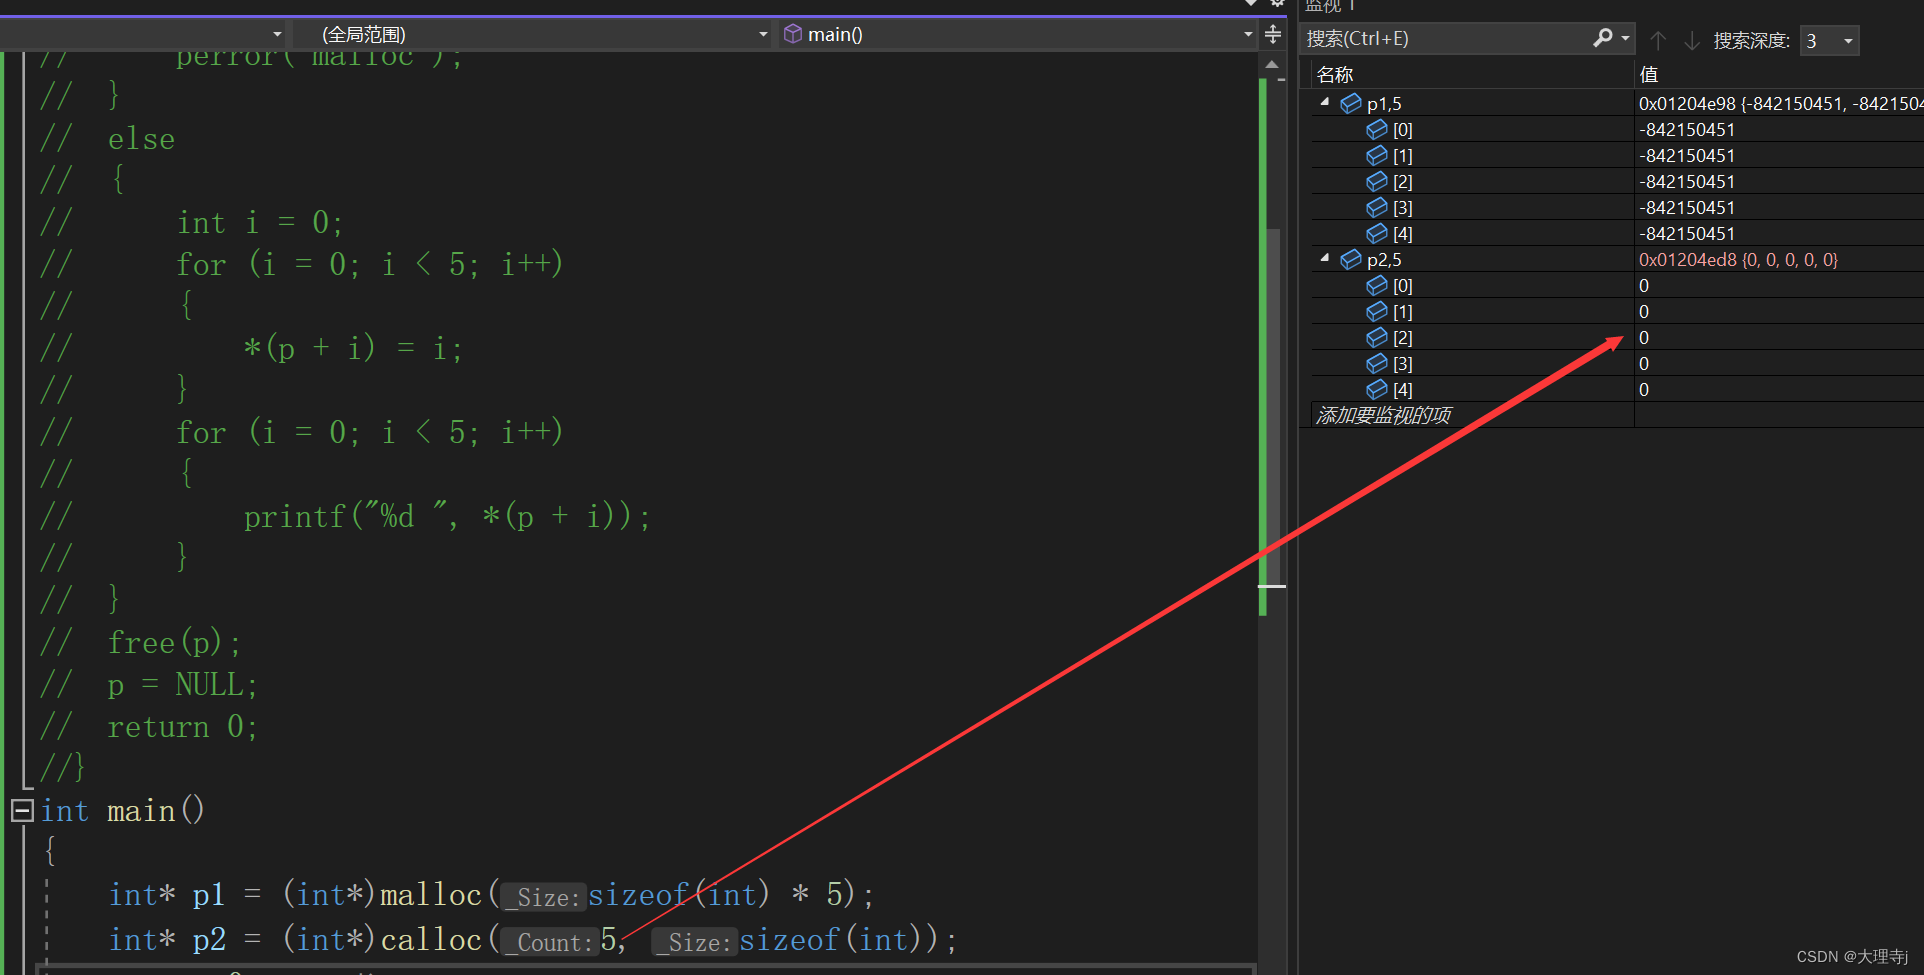Click the p1,5 variable cube icon
This screenshot has height=975, width=1924.
click(1351, 103)
